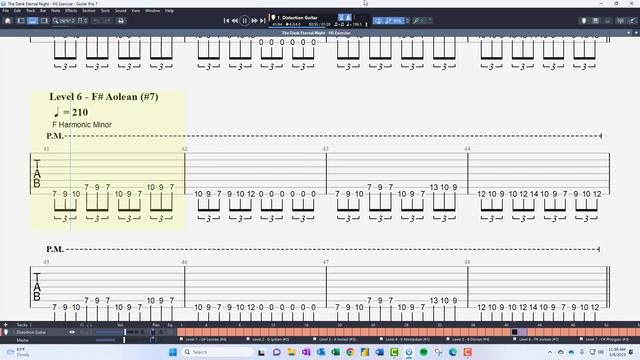Viewport: 640px width, 360px height.
Task: Open Microsoft Edge from taskbar
Action: pos(453,352)
